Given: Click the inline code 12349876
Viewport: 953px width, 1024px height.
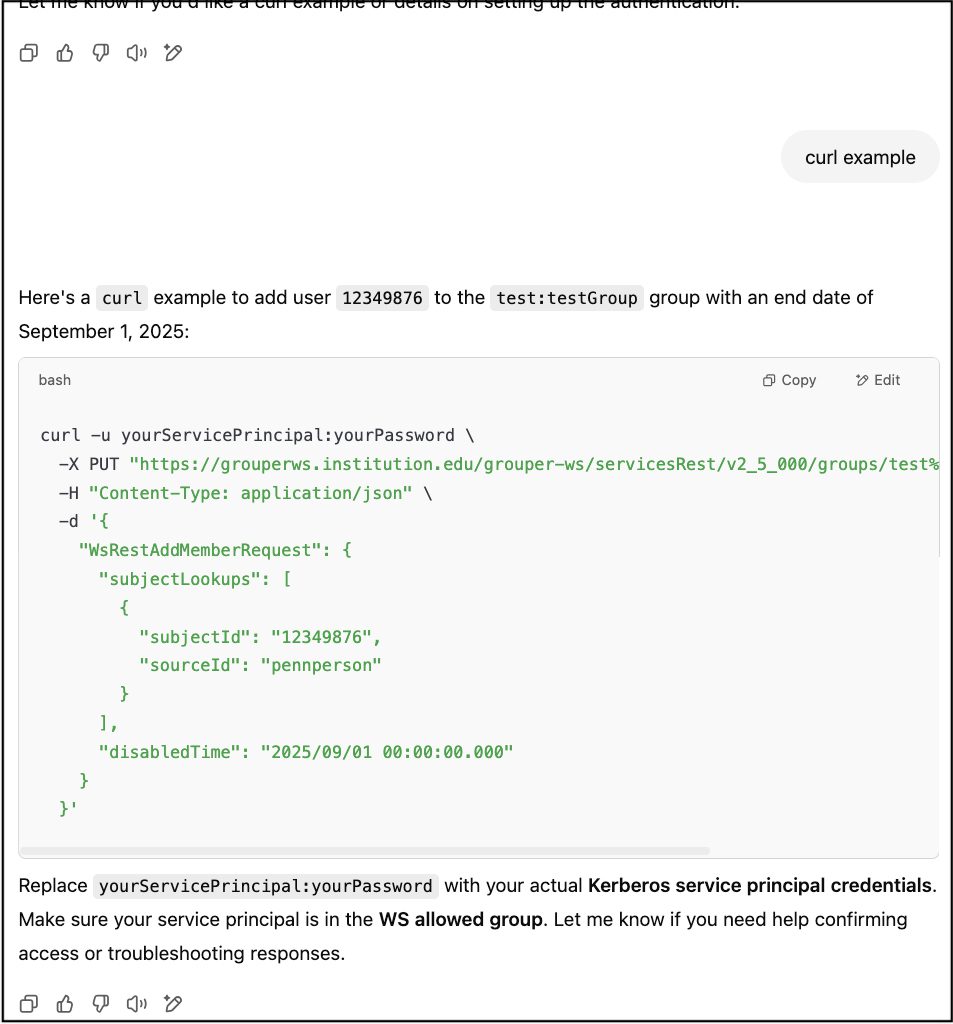Looking at the screenshot, I should tap(382, 298).
